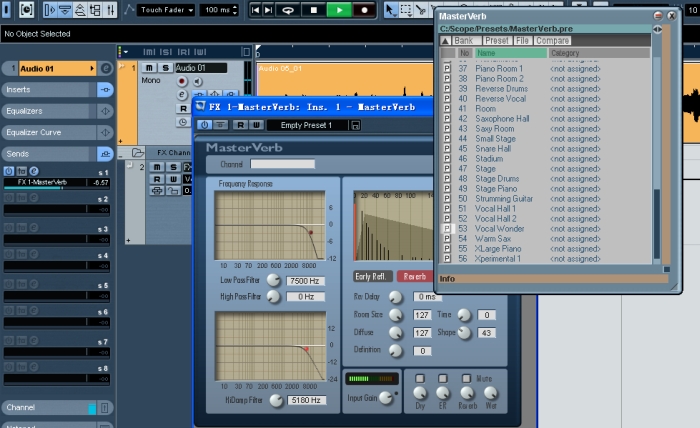
Task: Click the Stop button in transport
Action: tap(314, 10)
